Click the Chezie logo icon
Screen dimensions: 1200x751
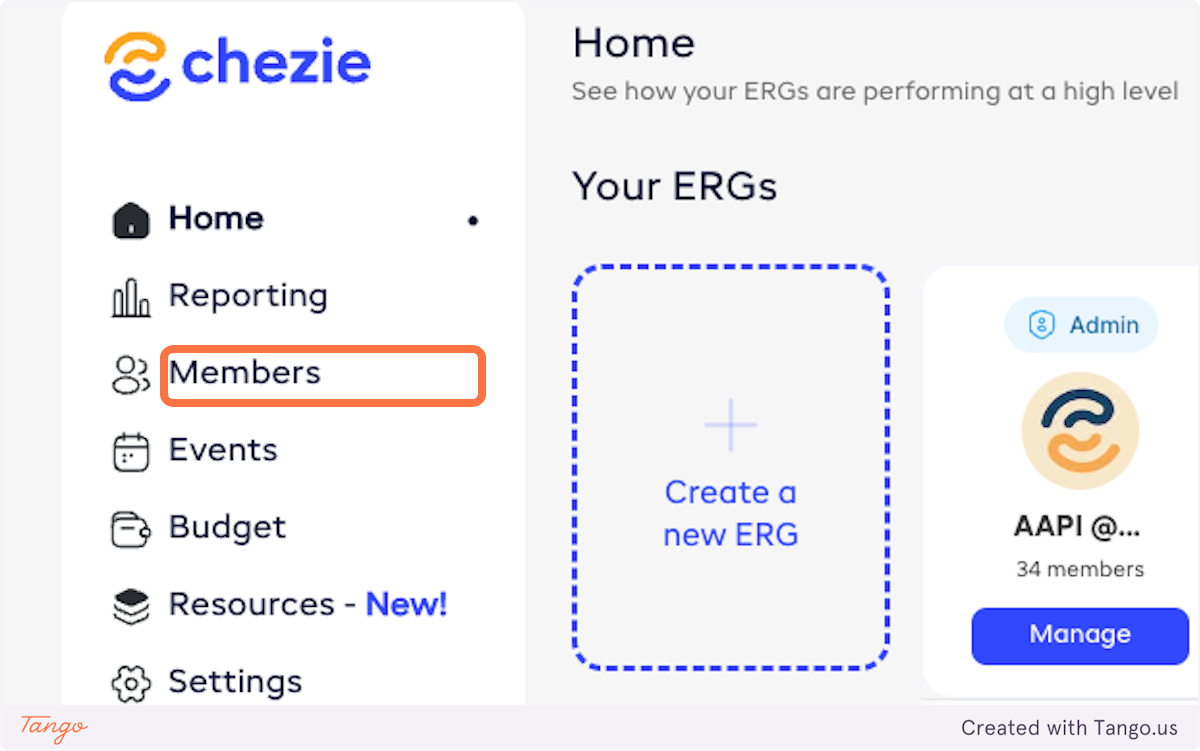[x=137, y=66]
